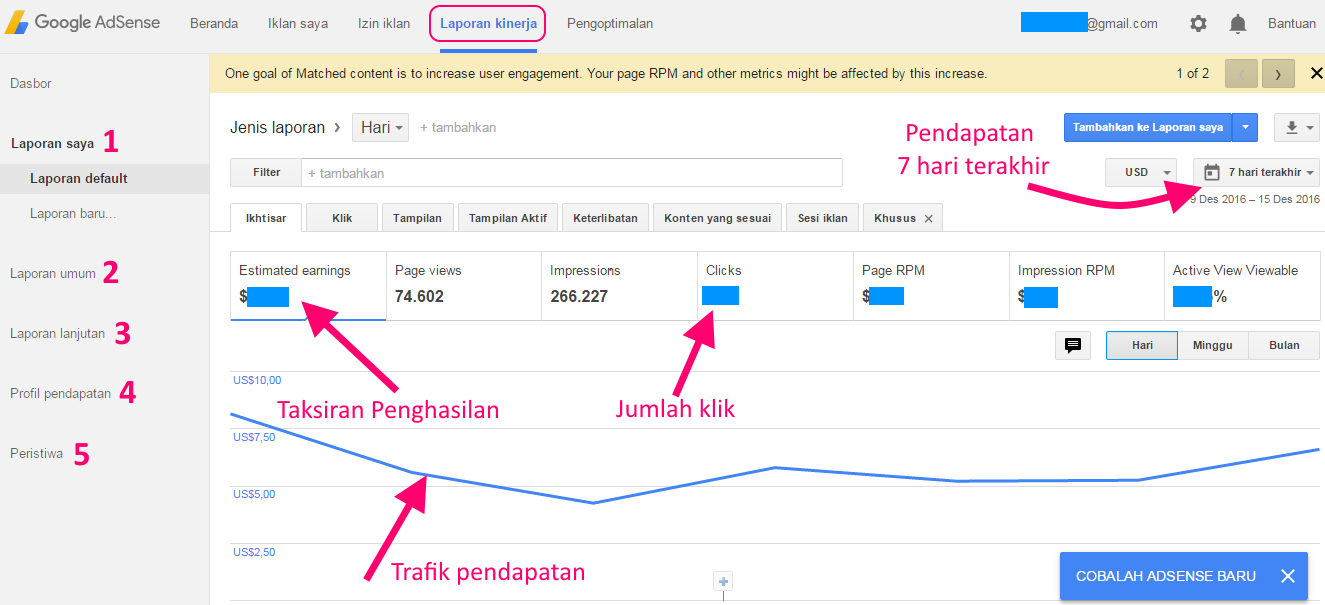Open the USD currency dropdown

1140,171
